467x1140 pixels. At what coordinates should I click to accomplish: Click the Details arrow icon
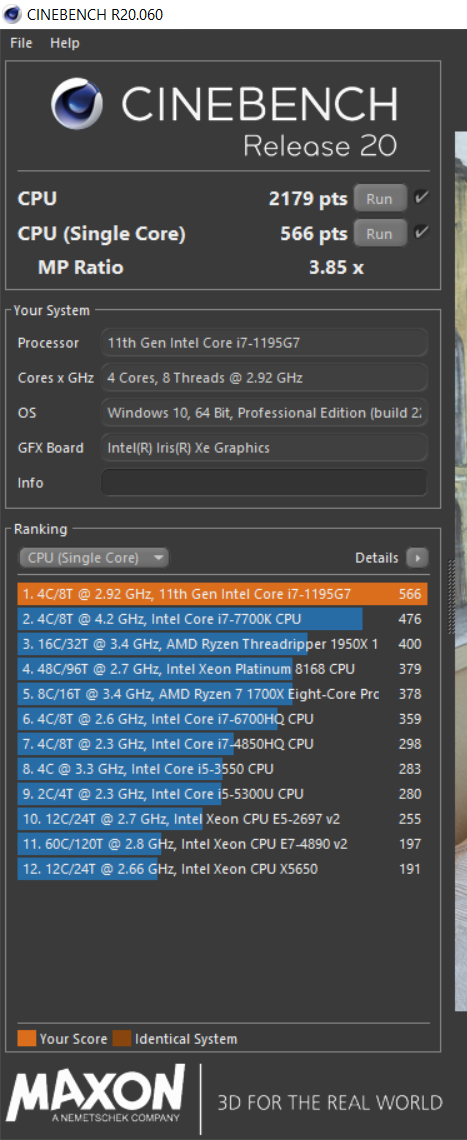[x=418, y=558]
